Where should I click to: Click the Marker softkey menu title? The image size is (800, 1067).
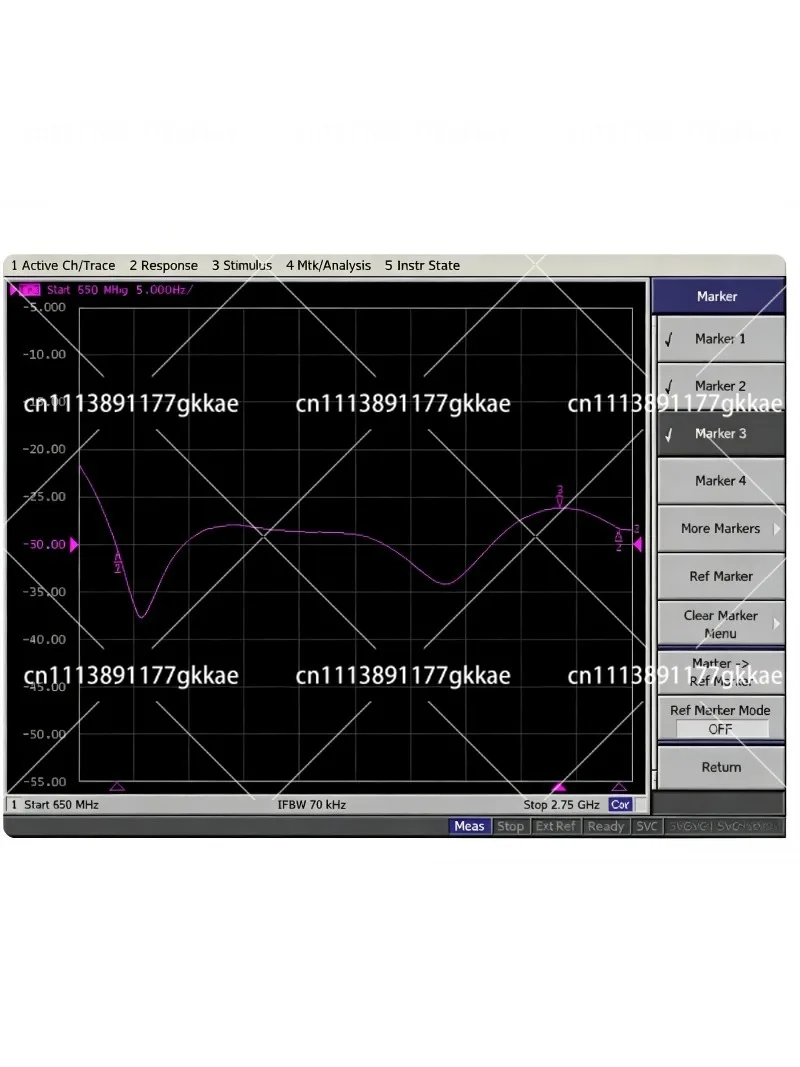click(x=717, y=297)
